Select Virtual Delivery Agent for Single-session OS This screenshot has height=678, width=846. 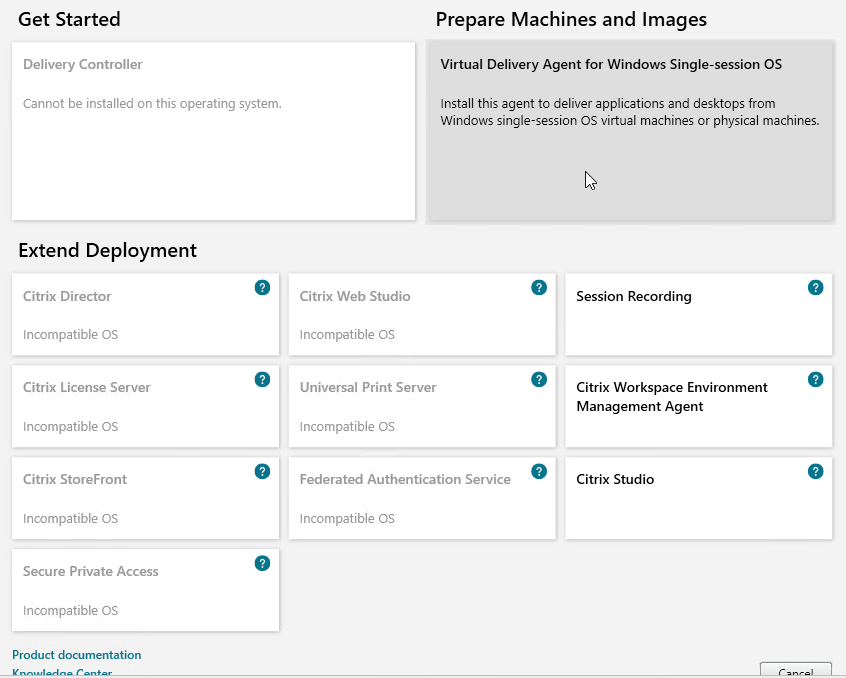[630, 131]
